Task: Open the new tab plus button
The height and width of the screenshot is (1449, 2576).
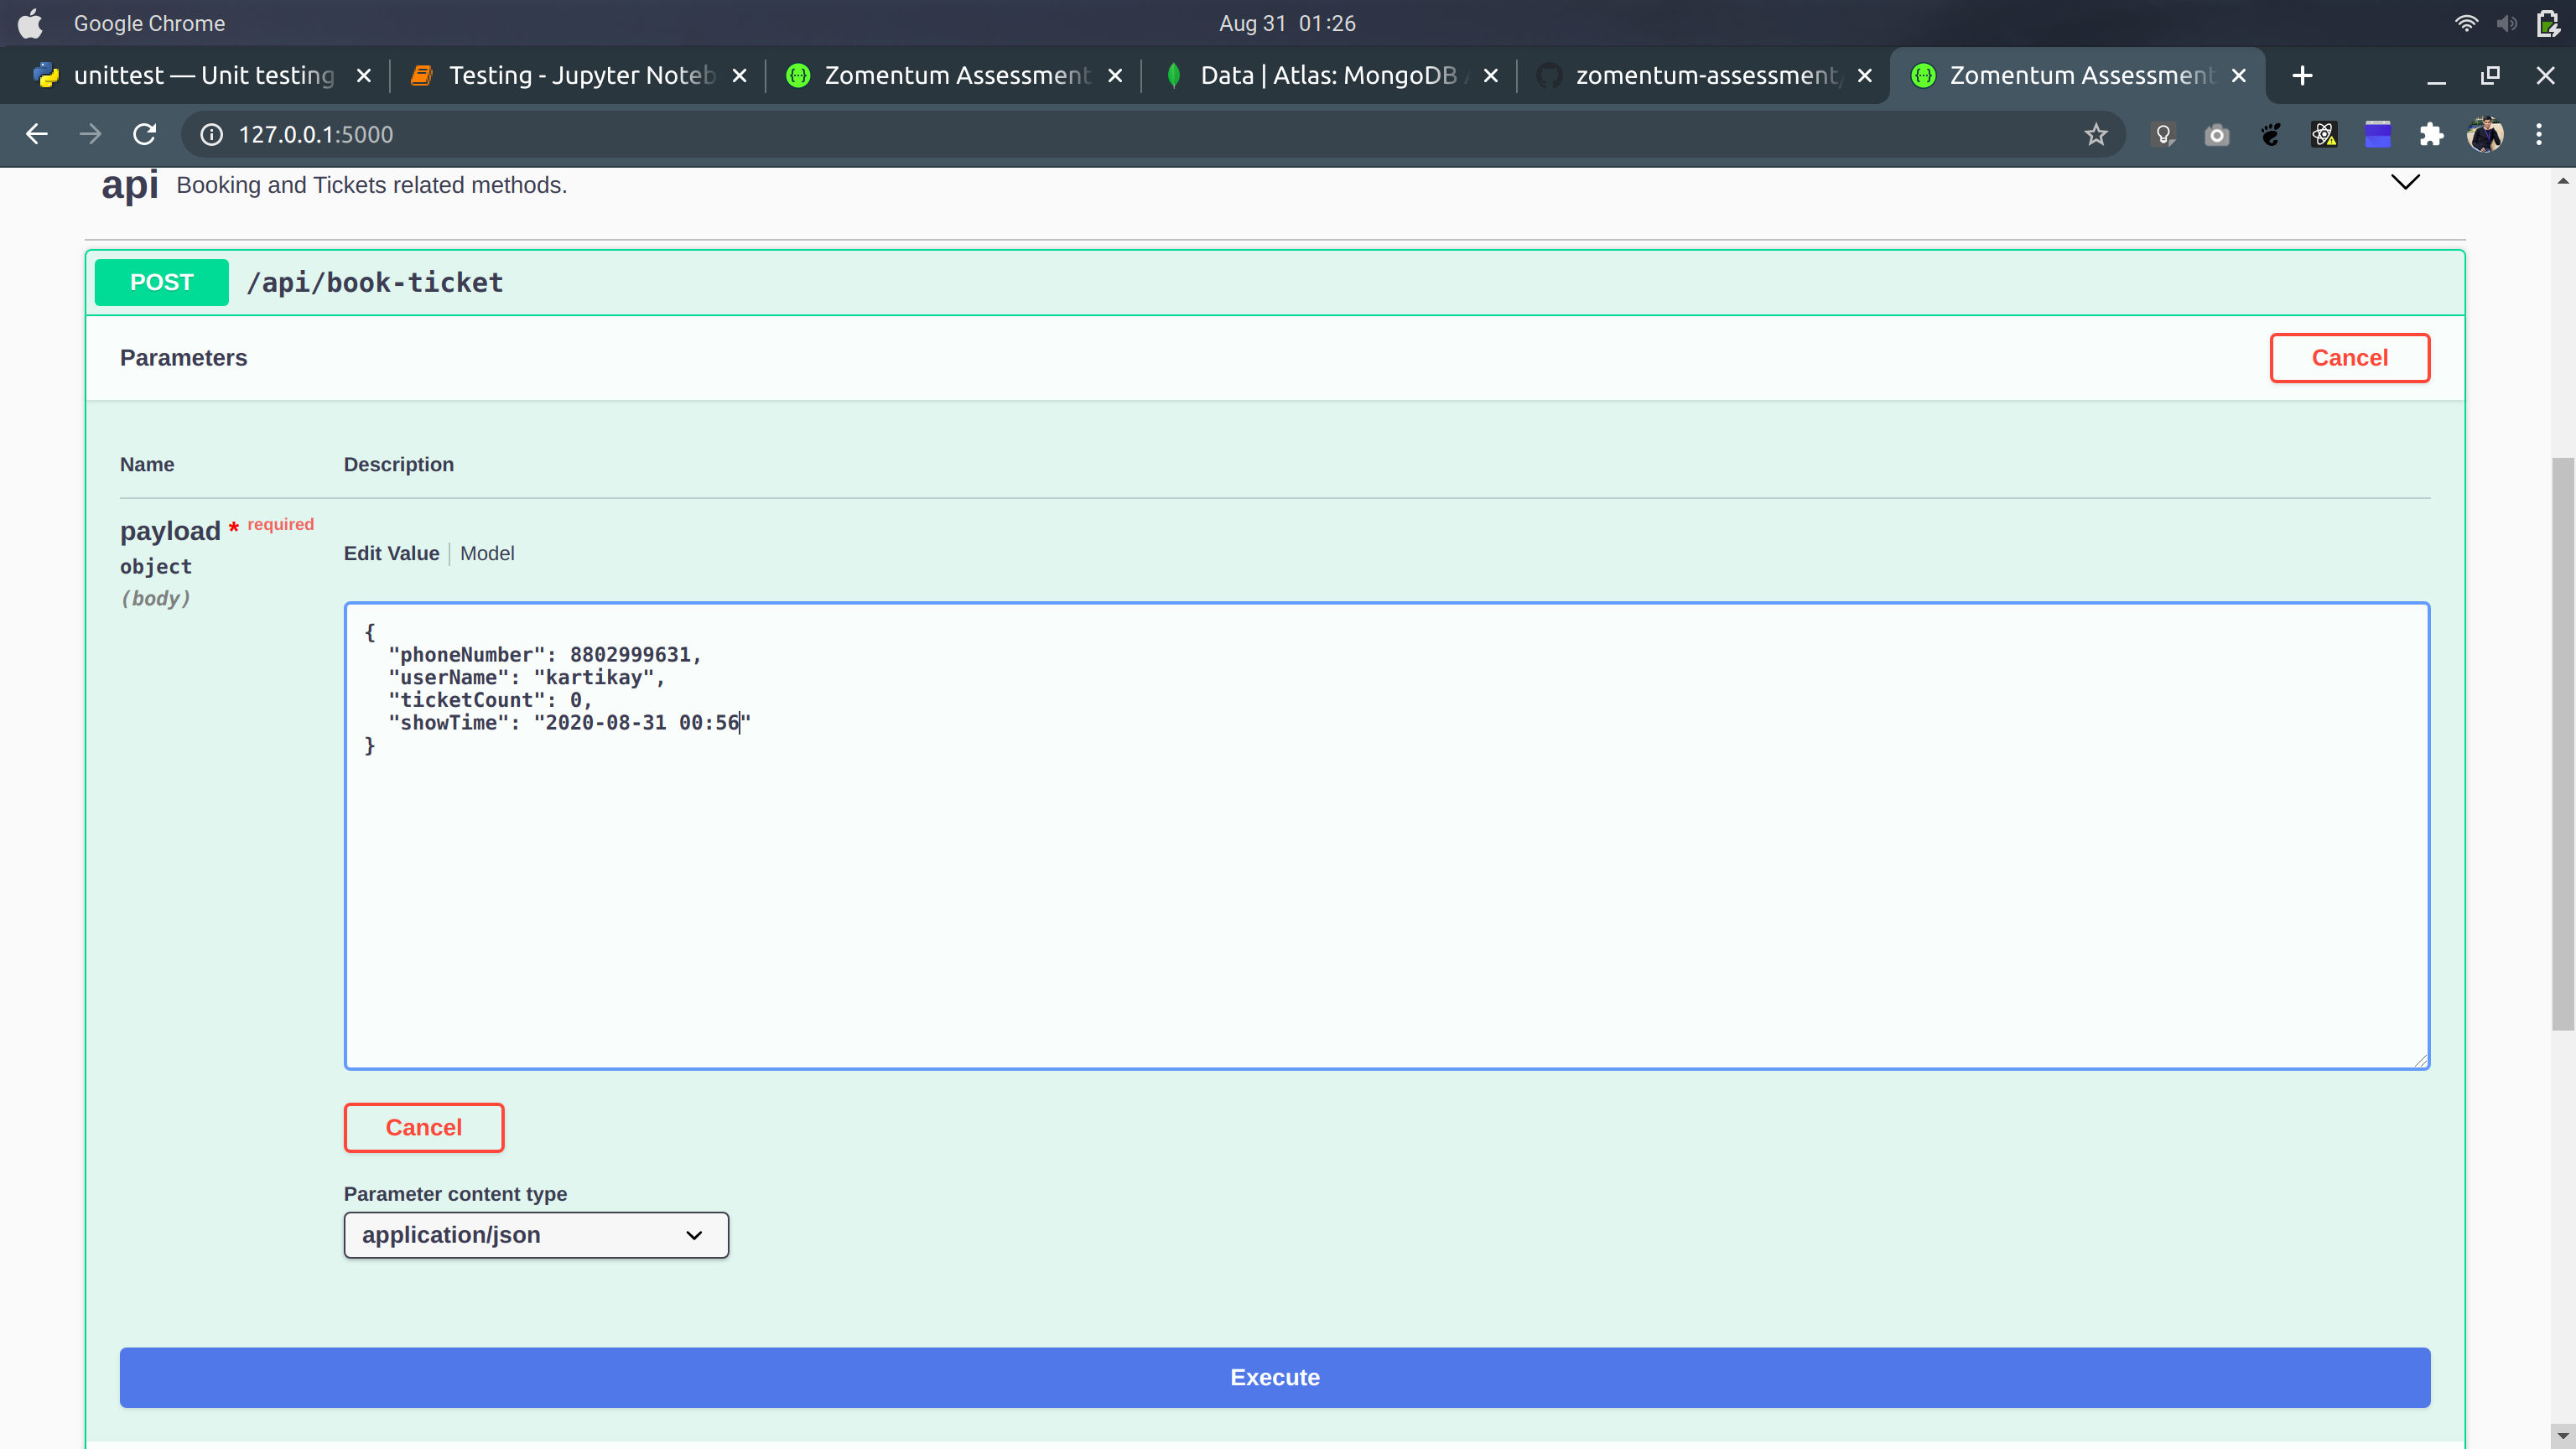Action: click(x=2302, y=76)
